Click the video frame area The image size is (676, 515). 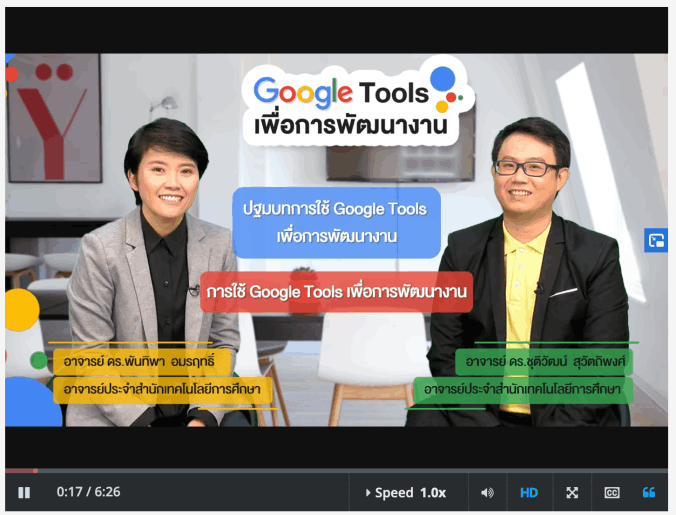point(336,240)
